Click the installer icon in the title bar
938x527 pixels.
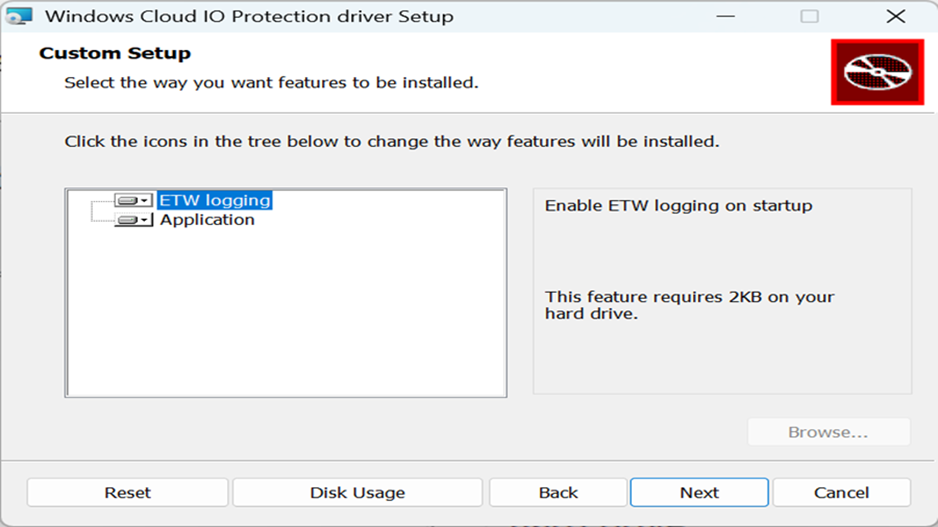(x=20, y=16)
